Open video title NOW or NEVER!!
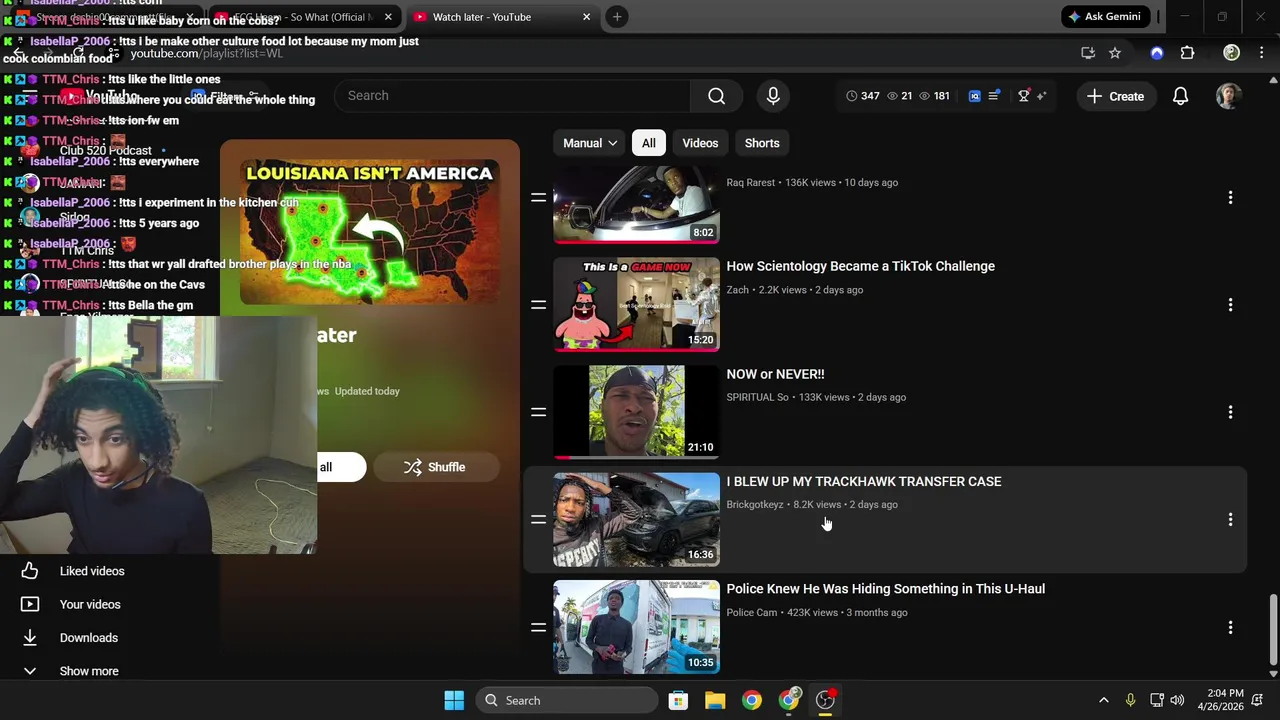 coord(775,374)
